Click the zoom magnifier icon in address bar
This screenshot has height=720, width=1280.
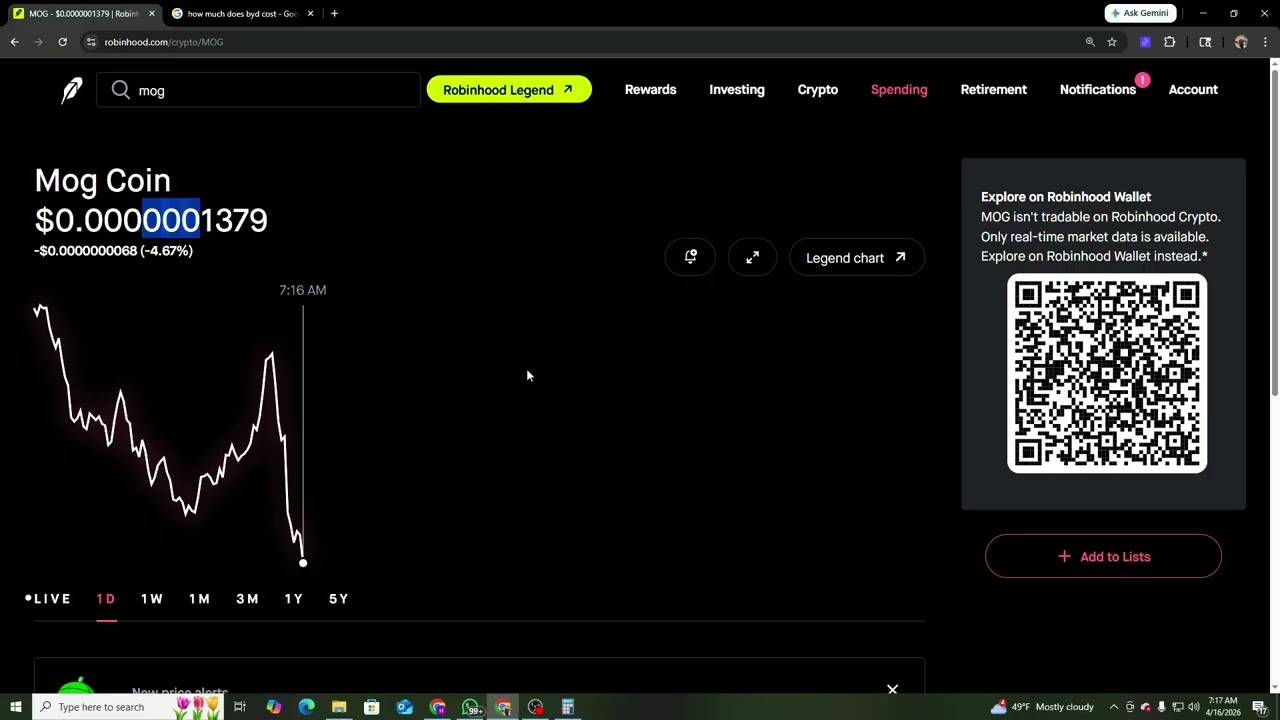(x=1090, y=42)
